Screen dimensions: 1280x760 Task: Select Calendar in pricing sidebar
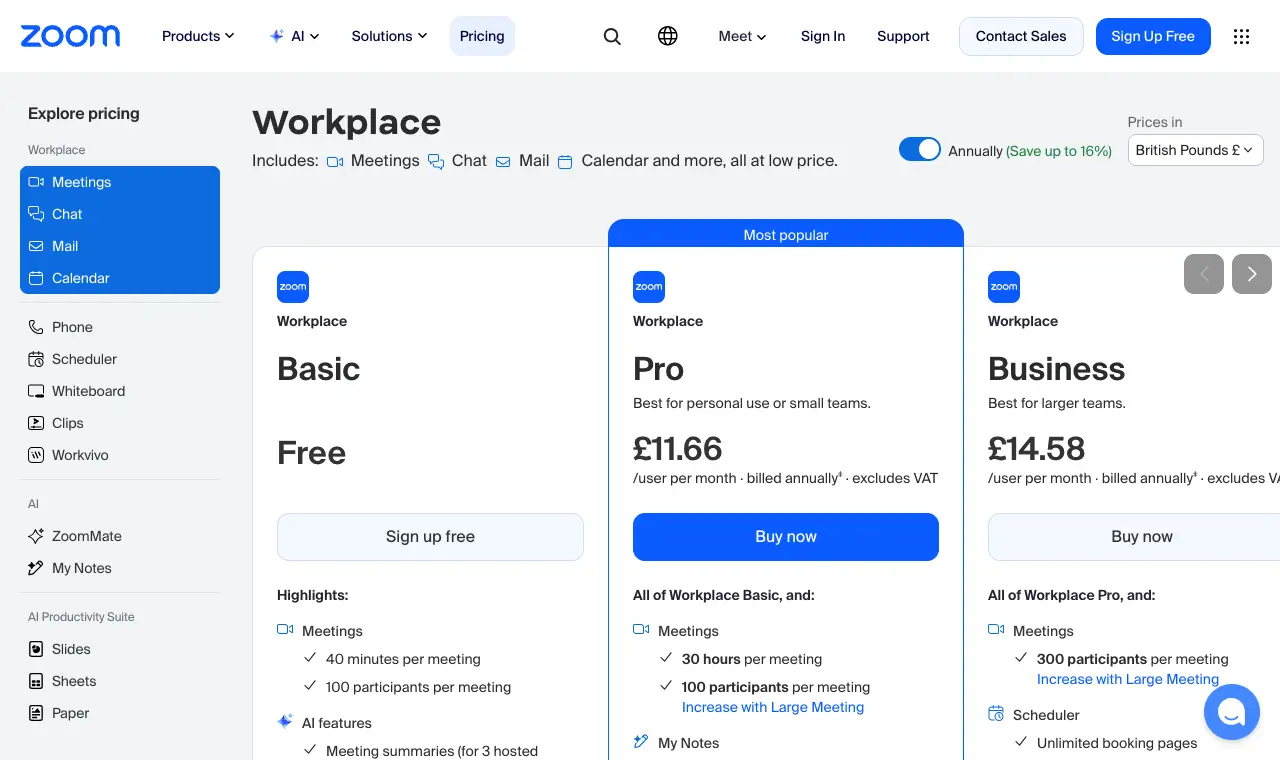pos(120,278)
